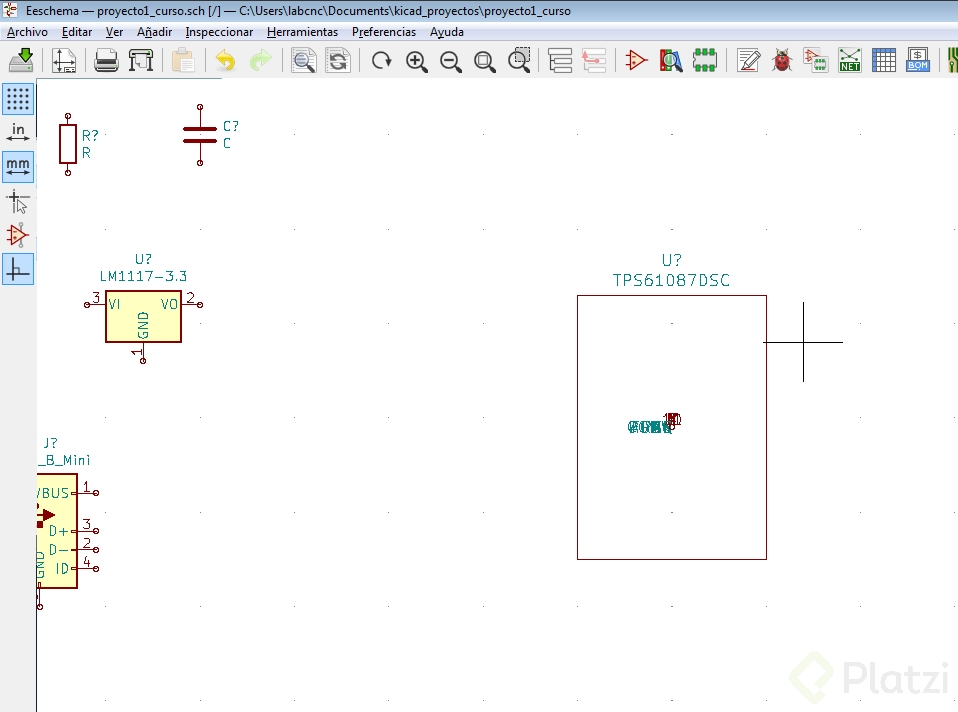This screenshot has height=712, width=958.
Task: Open the Footprint editor icon
Action: pos(704,61)
